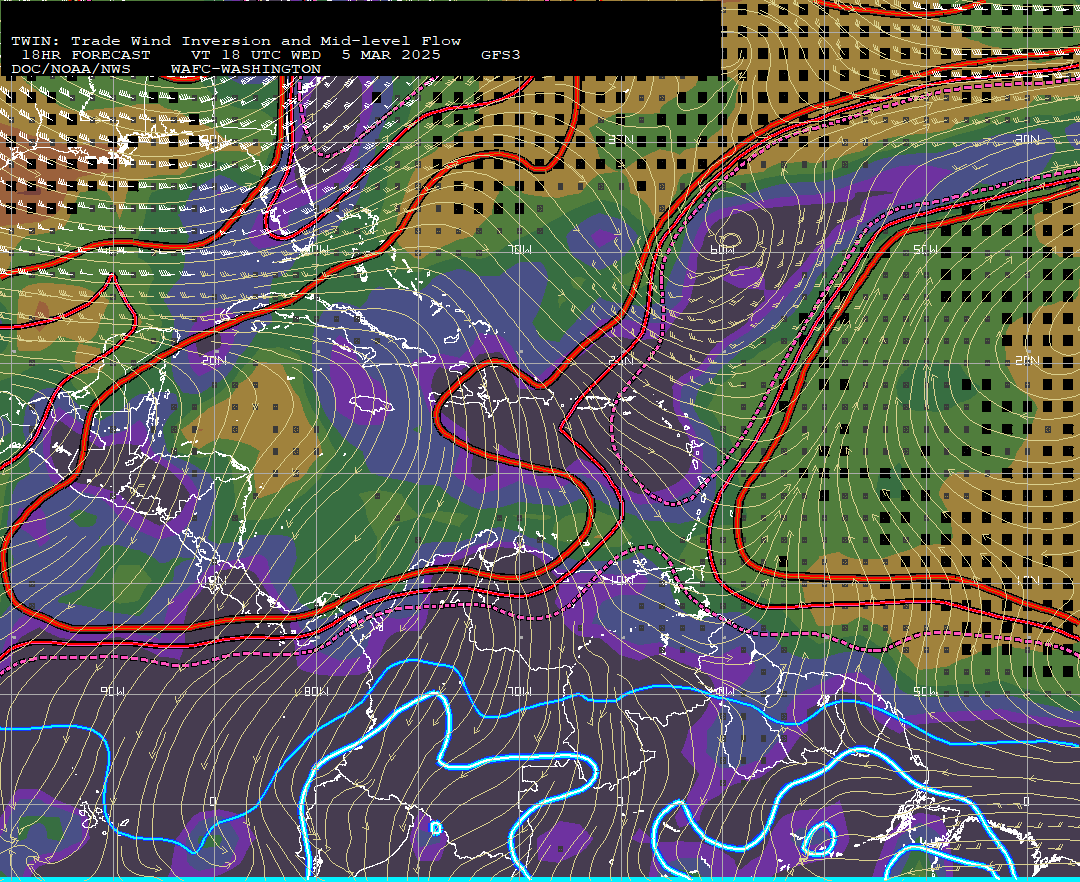Viewport: 1080px width, 882px height.
Task: Click the '18HR FORECAST' header text
Action: tap(85, 55)
